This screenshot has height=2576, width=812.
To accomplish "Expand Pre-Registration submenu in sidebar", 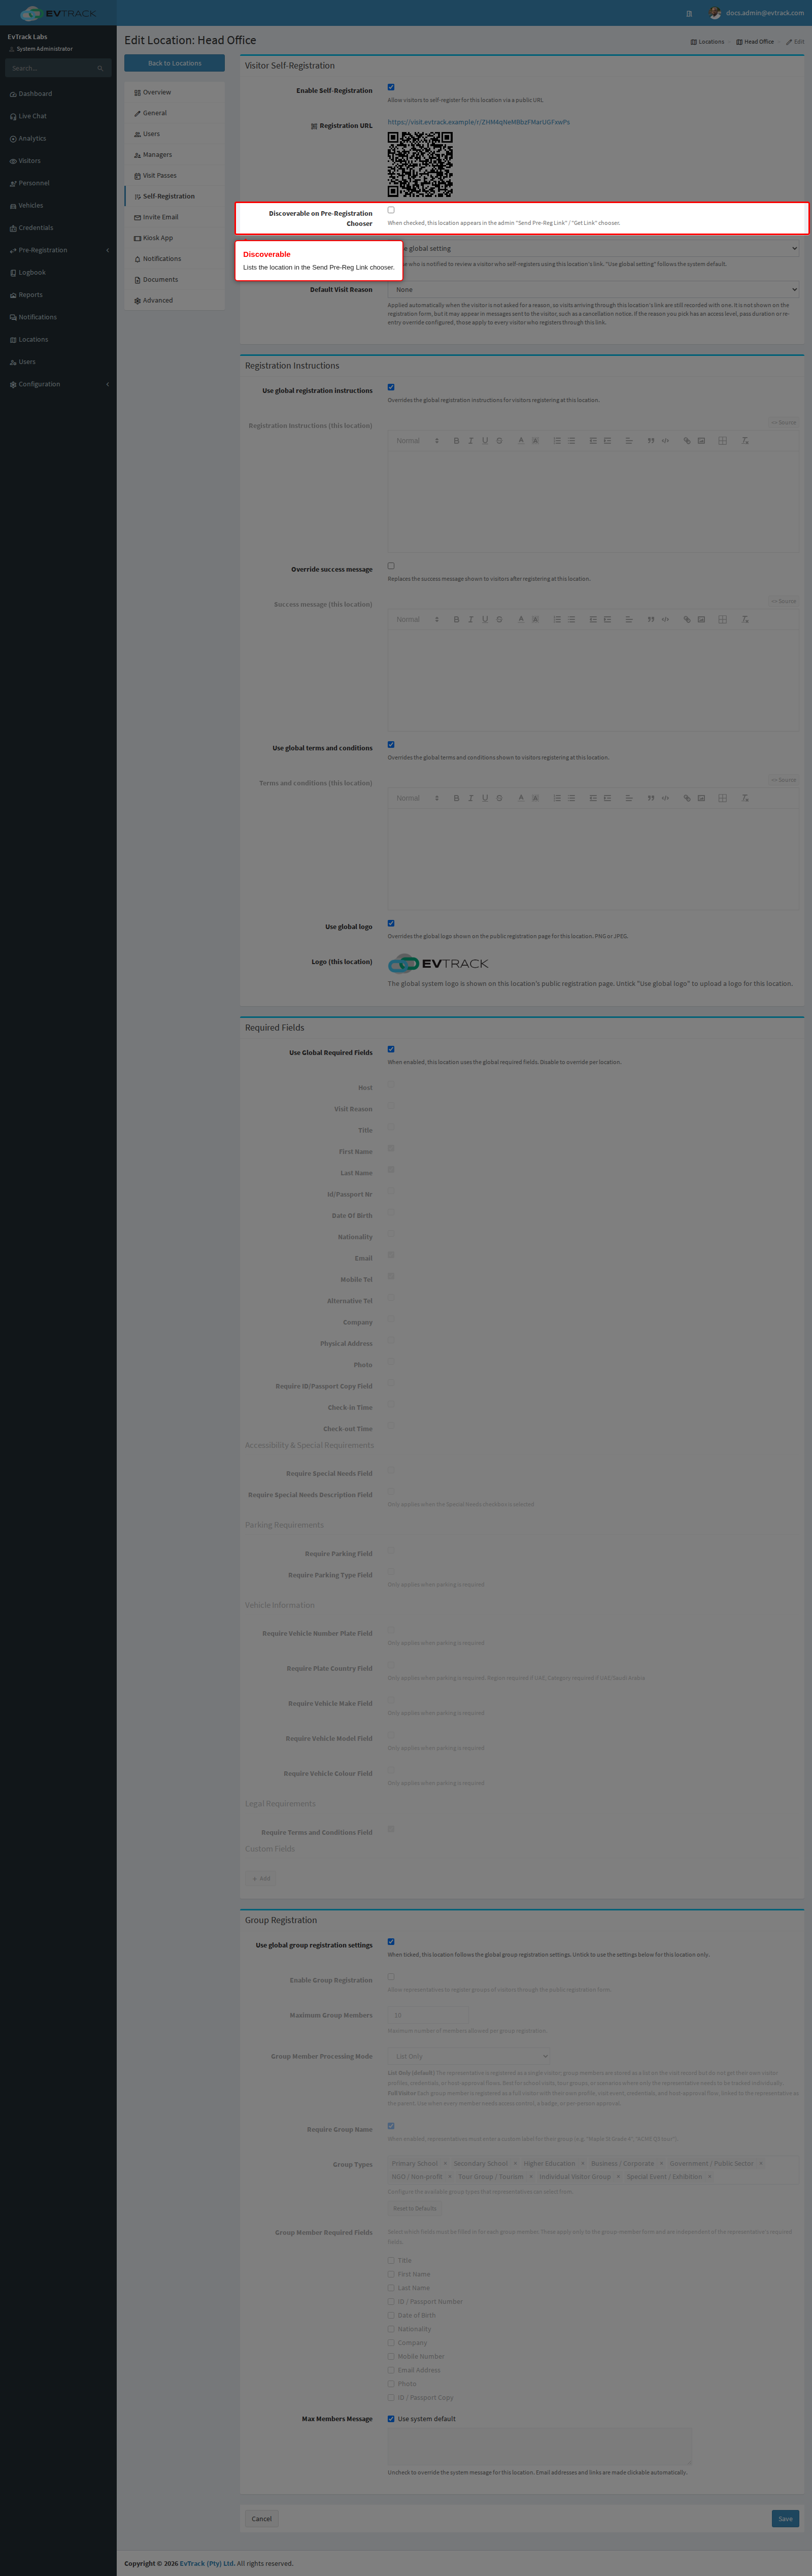I will pos(58,250).
